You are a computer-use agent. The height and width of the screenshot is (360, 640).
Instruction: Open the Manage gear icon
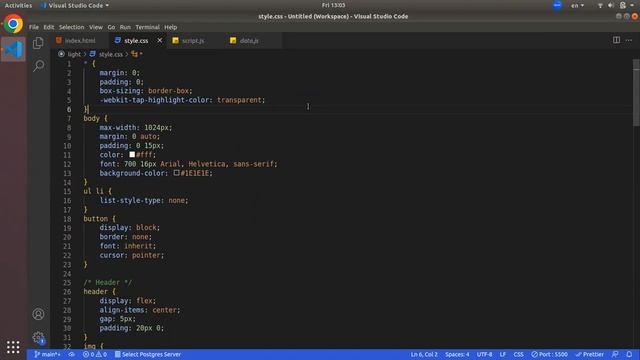38,337
